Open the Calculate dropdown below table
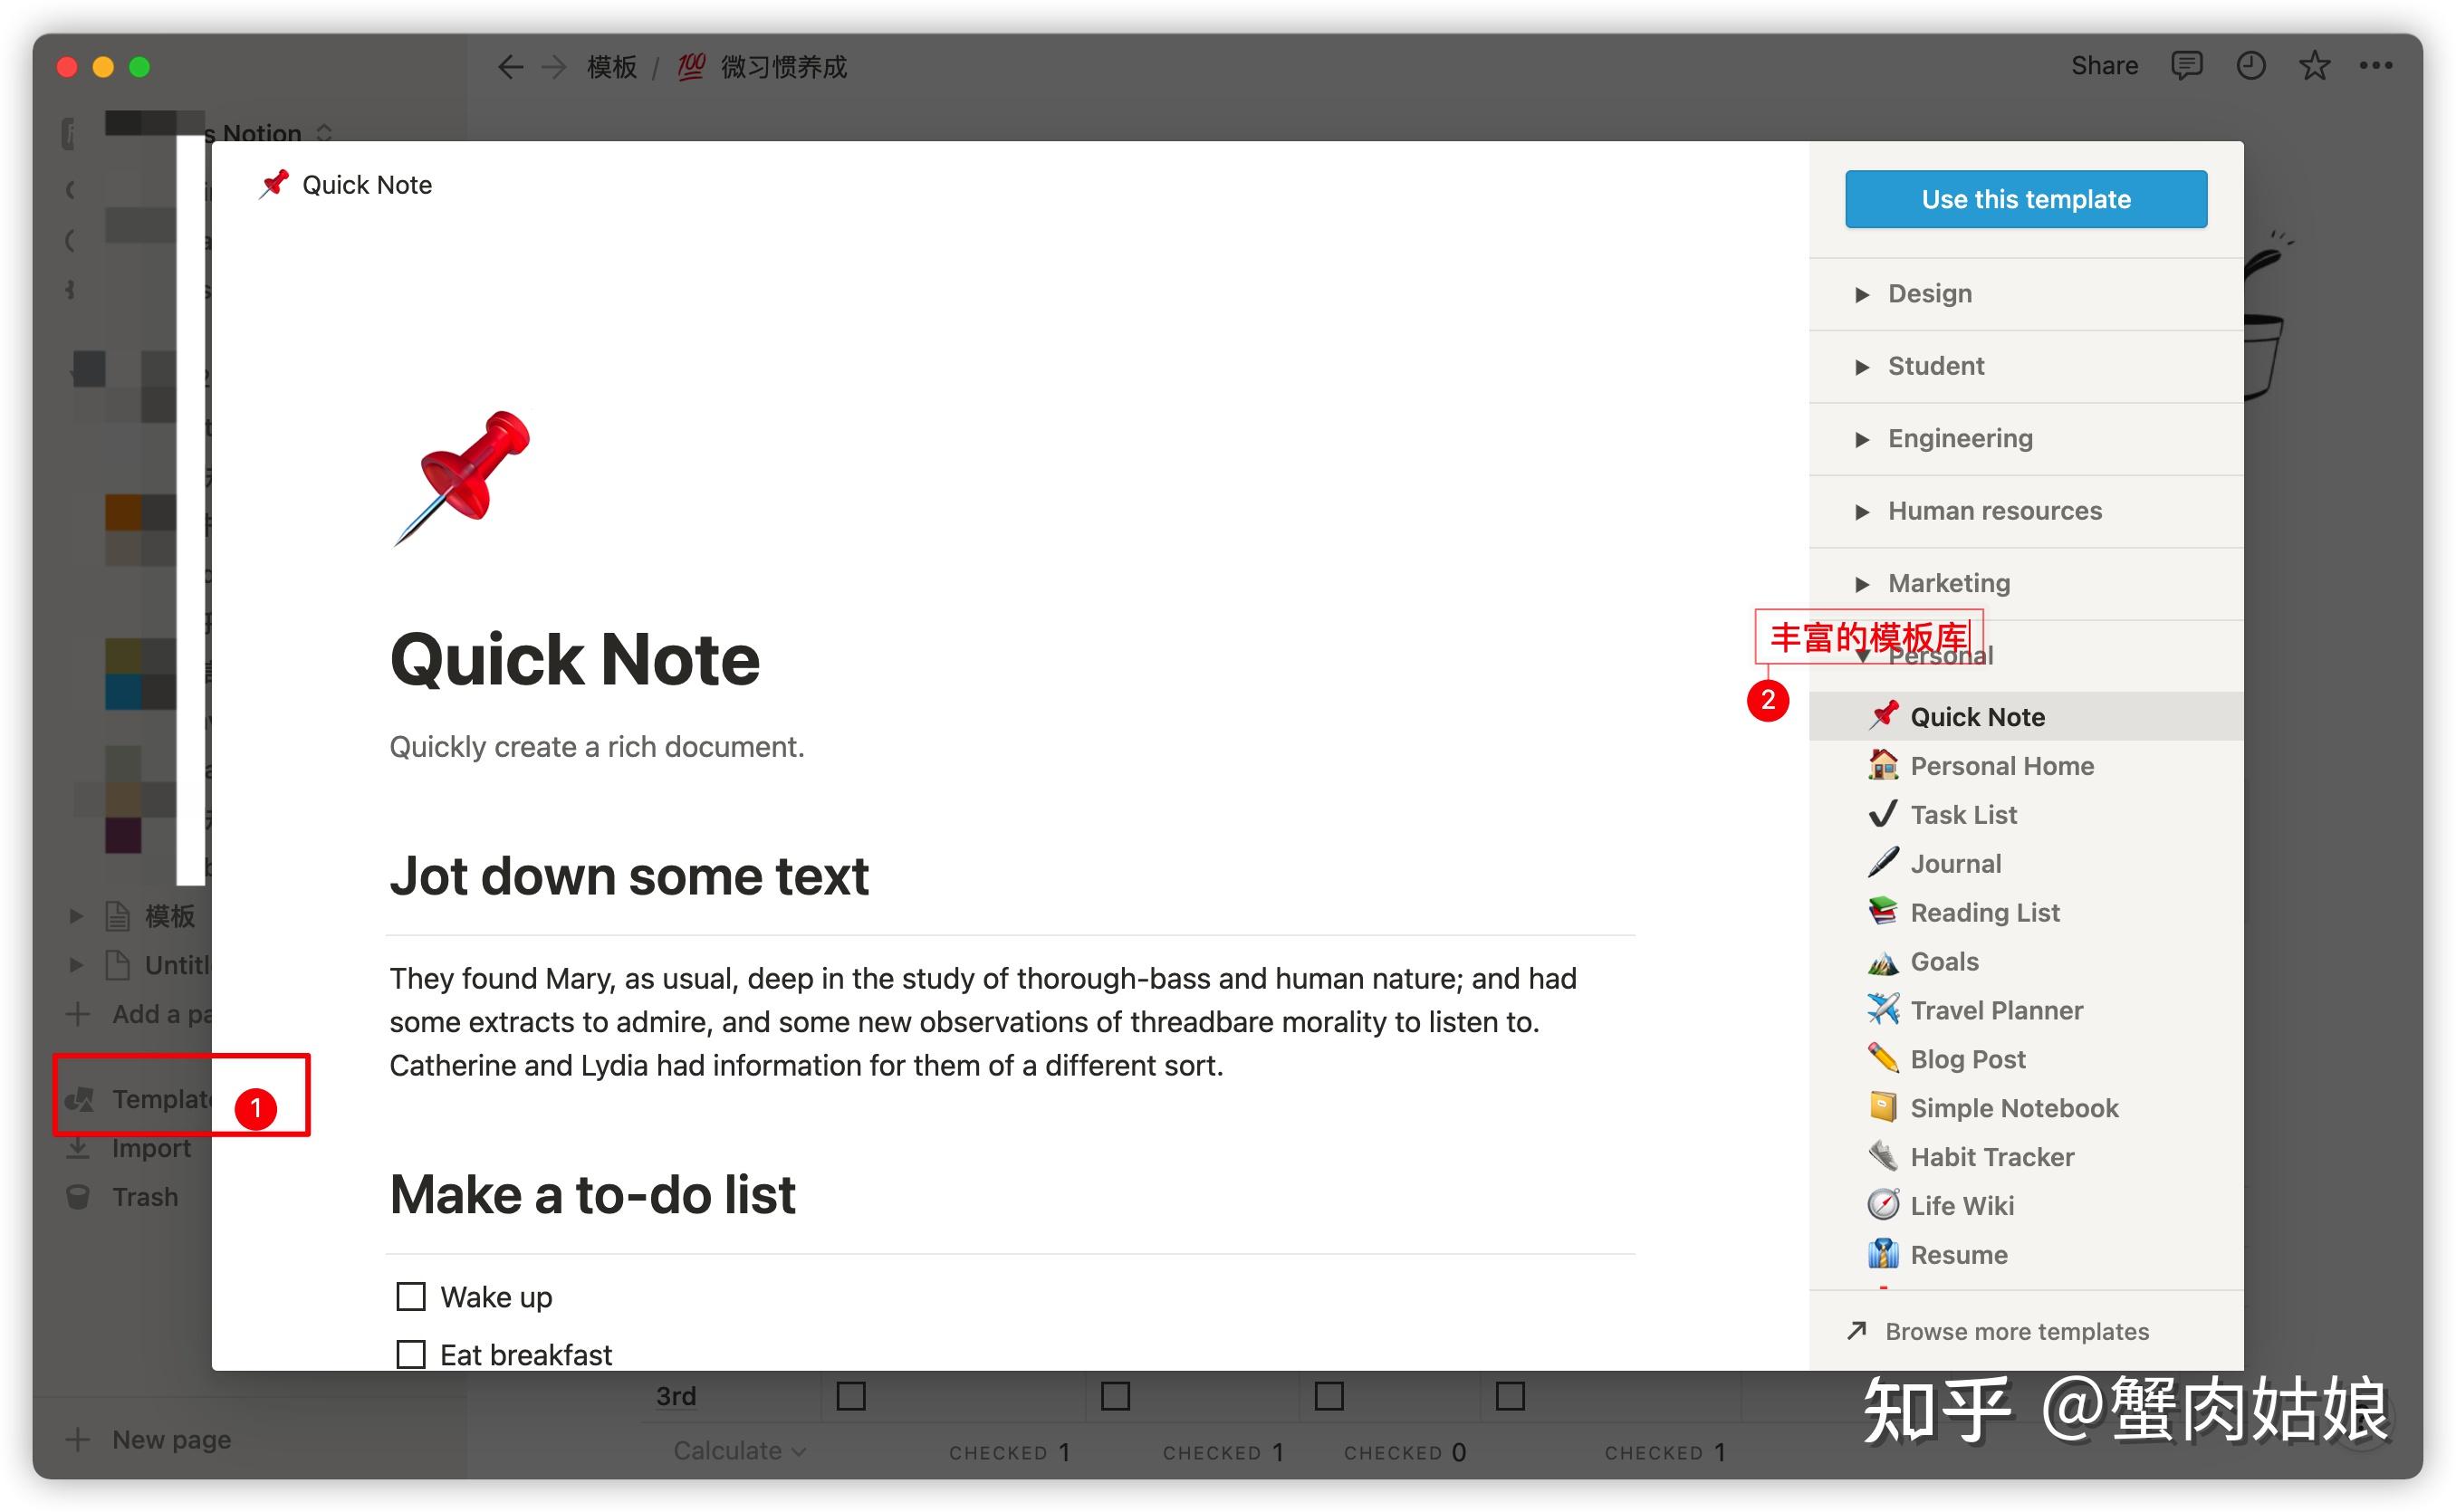 tap(738, 1451)
